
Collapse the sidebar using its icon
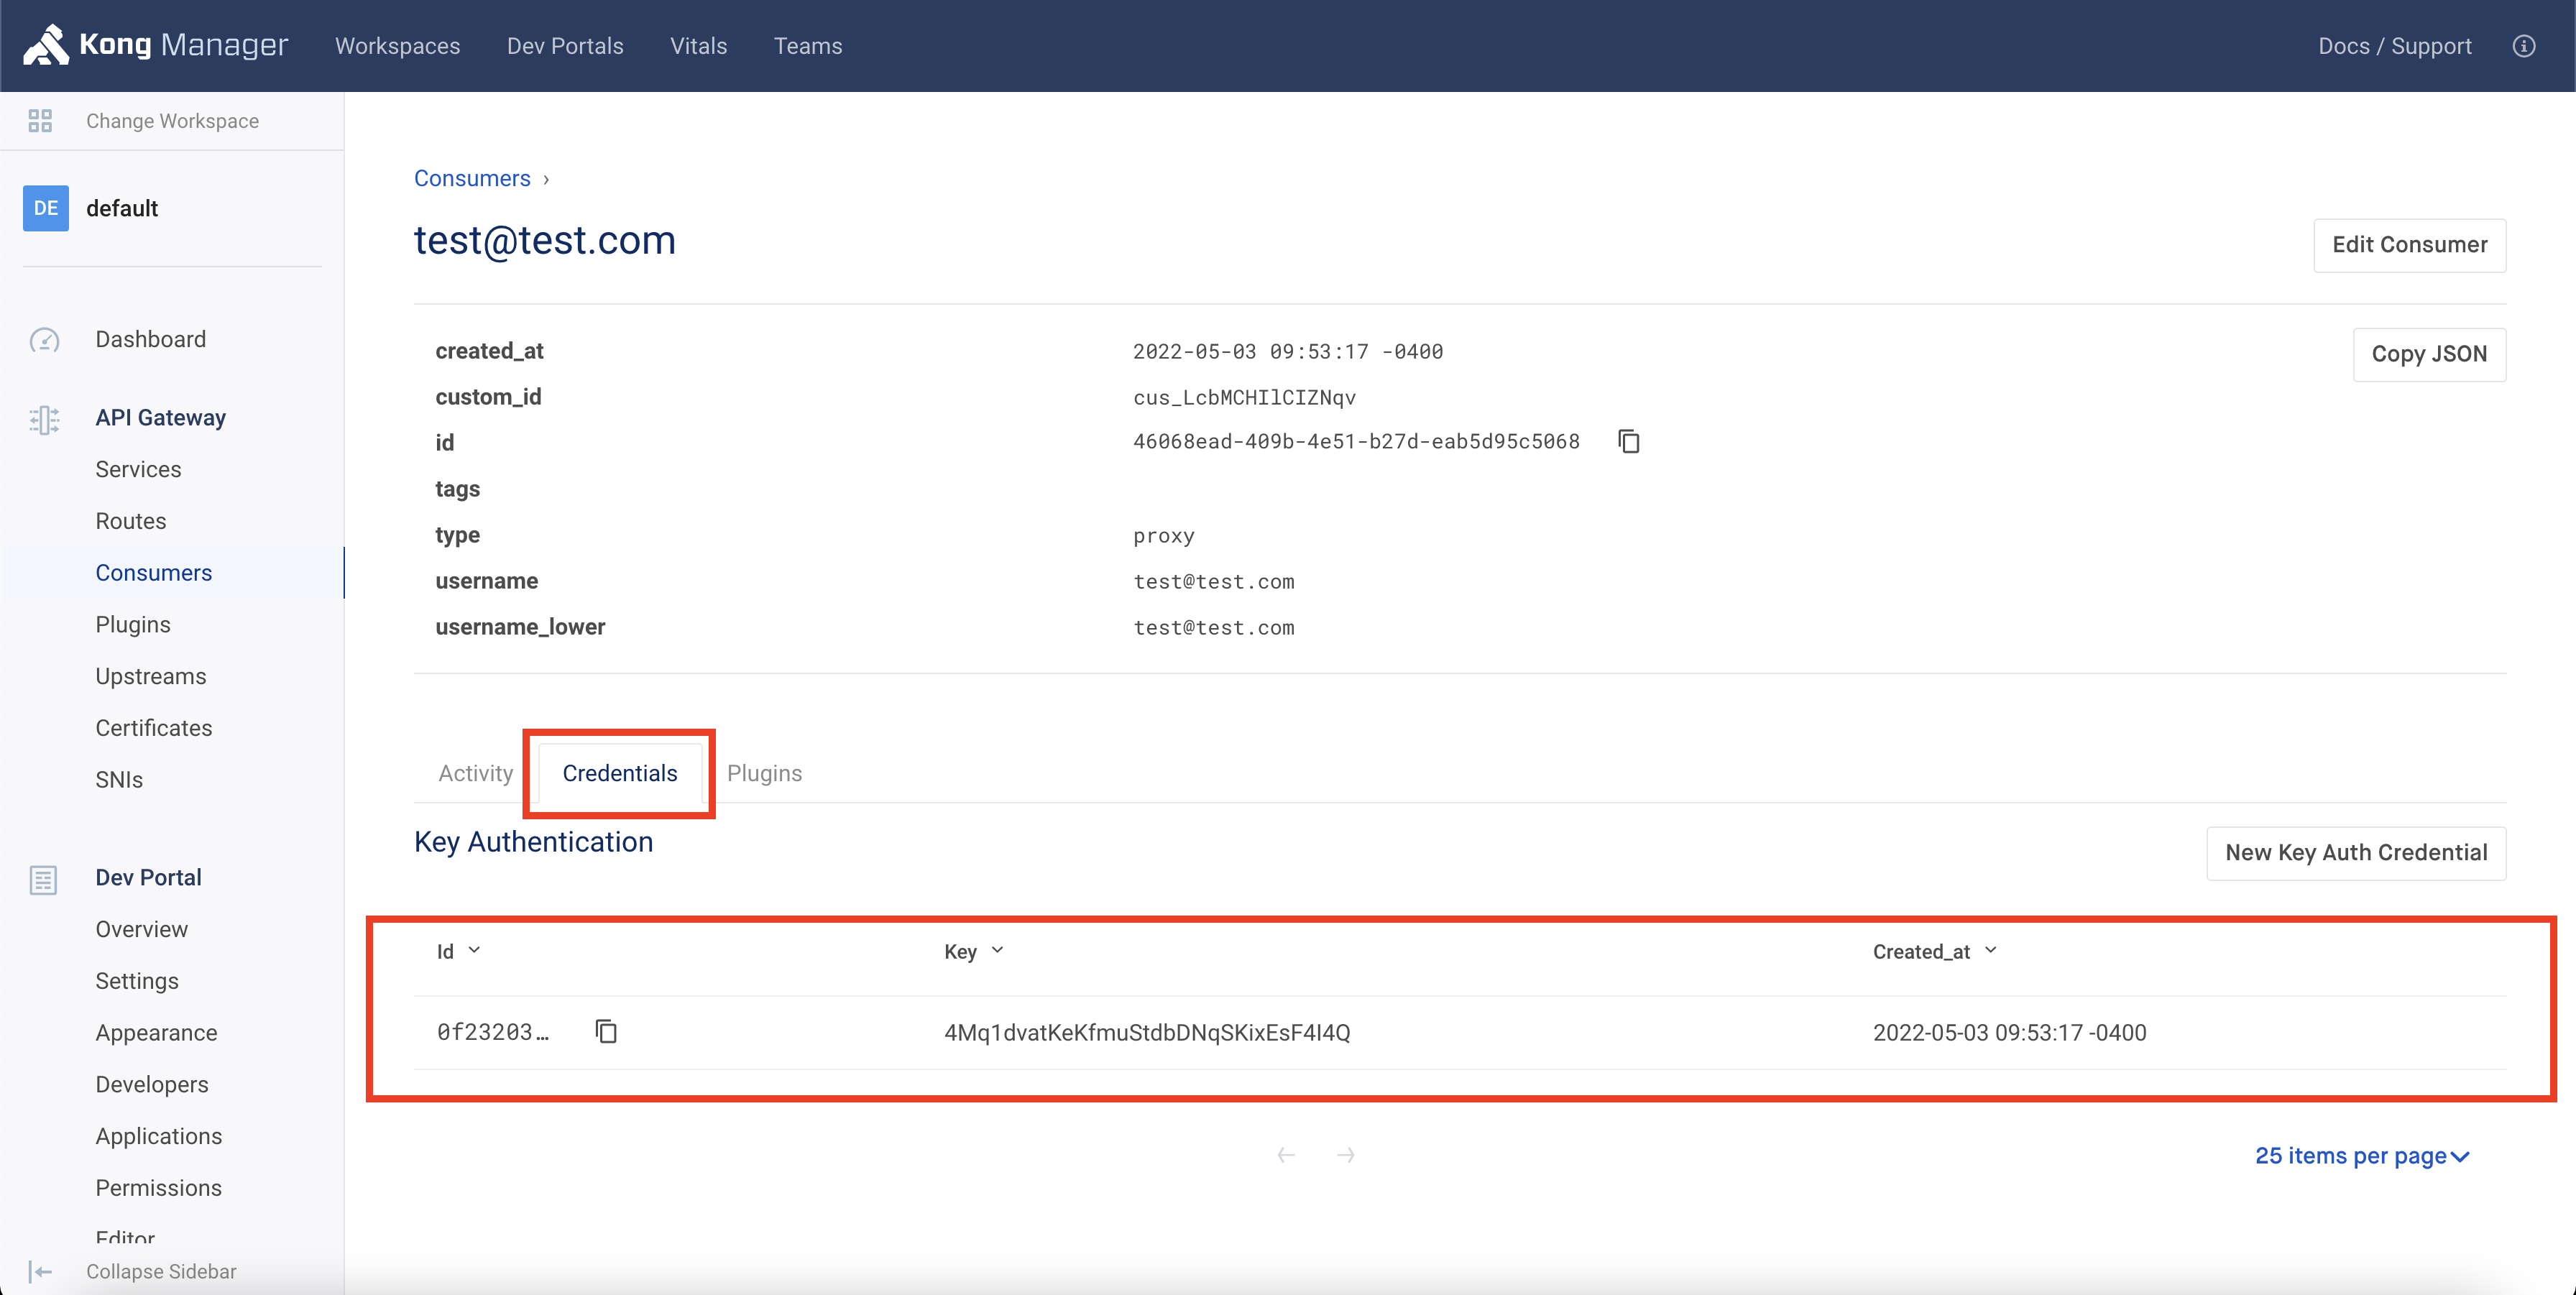(40, 1271)
